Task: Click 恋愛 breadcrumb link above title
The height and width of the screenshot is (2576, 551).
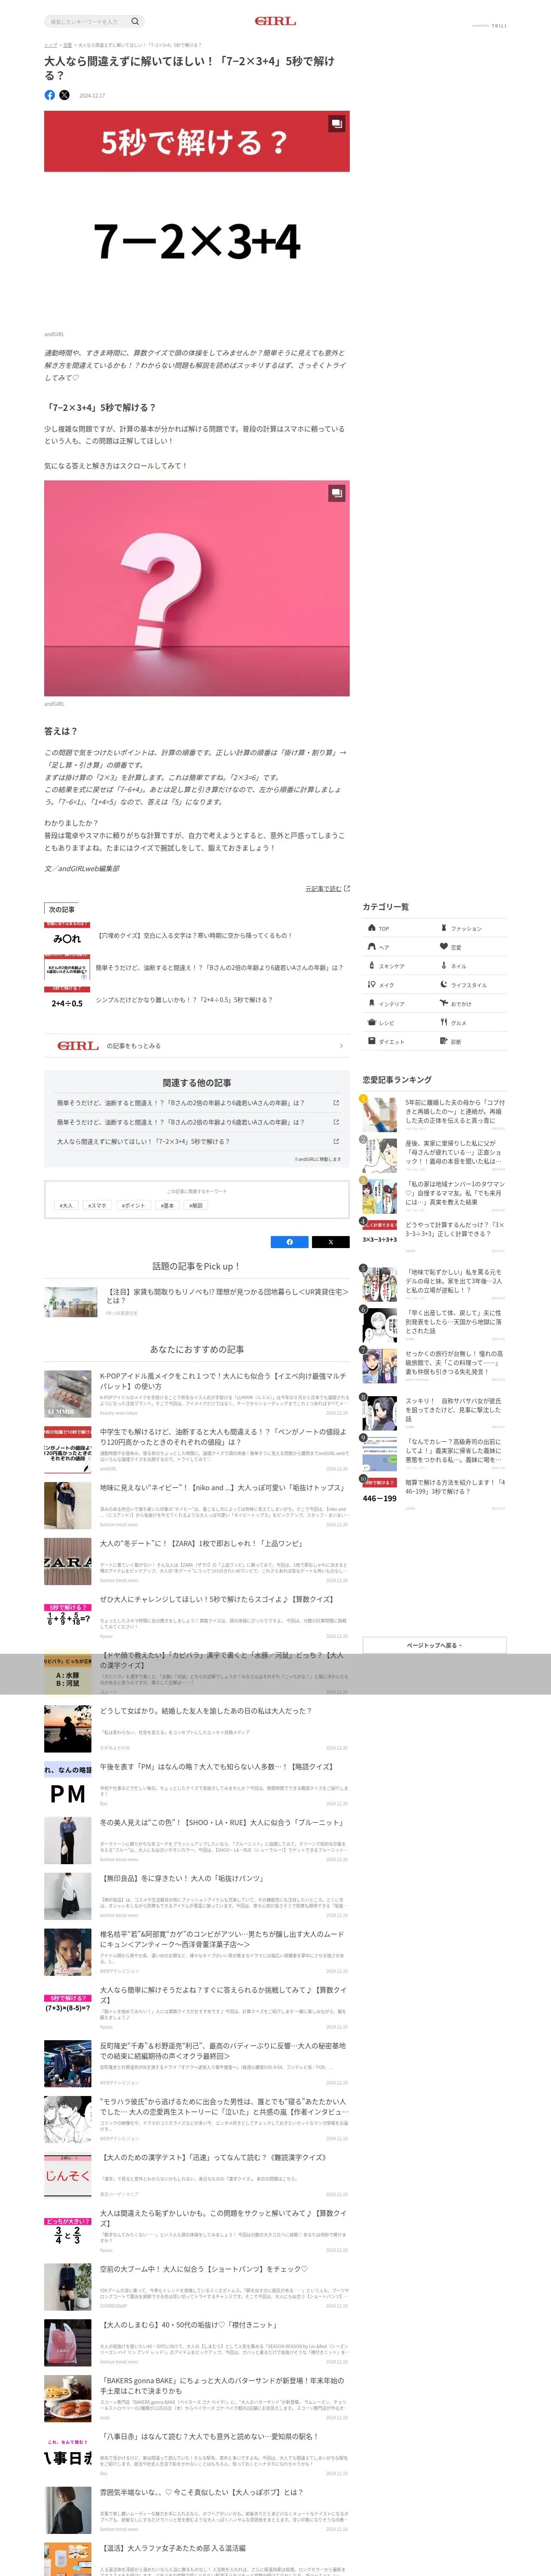Action: (67, 45)
